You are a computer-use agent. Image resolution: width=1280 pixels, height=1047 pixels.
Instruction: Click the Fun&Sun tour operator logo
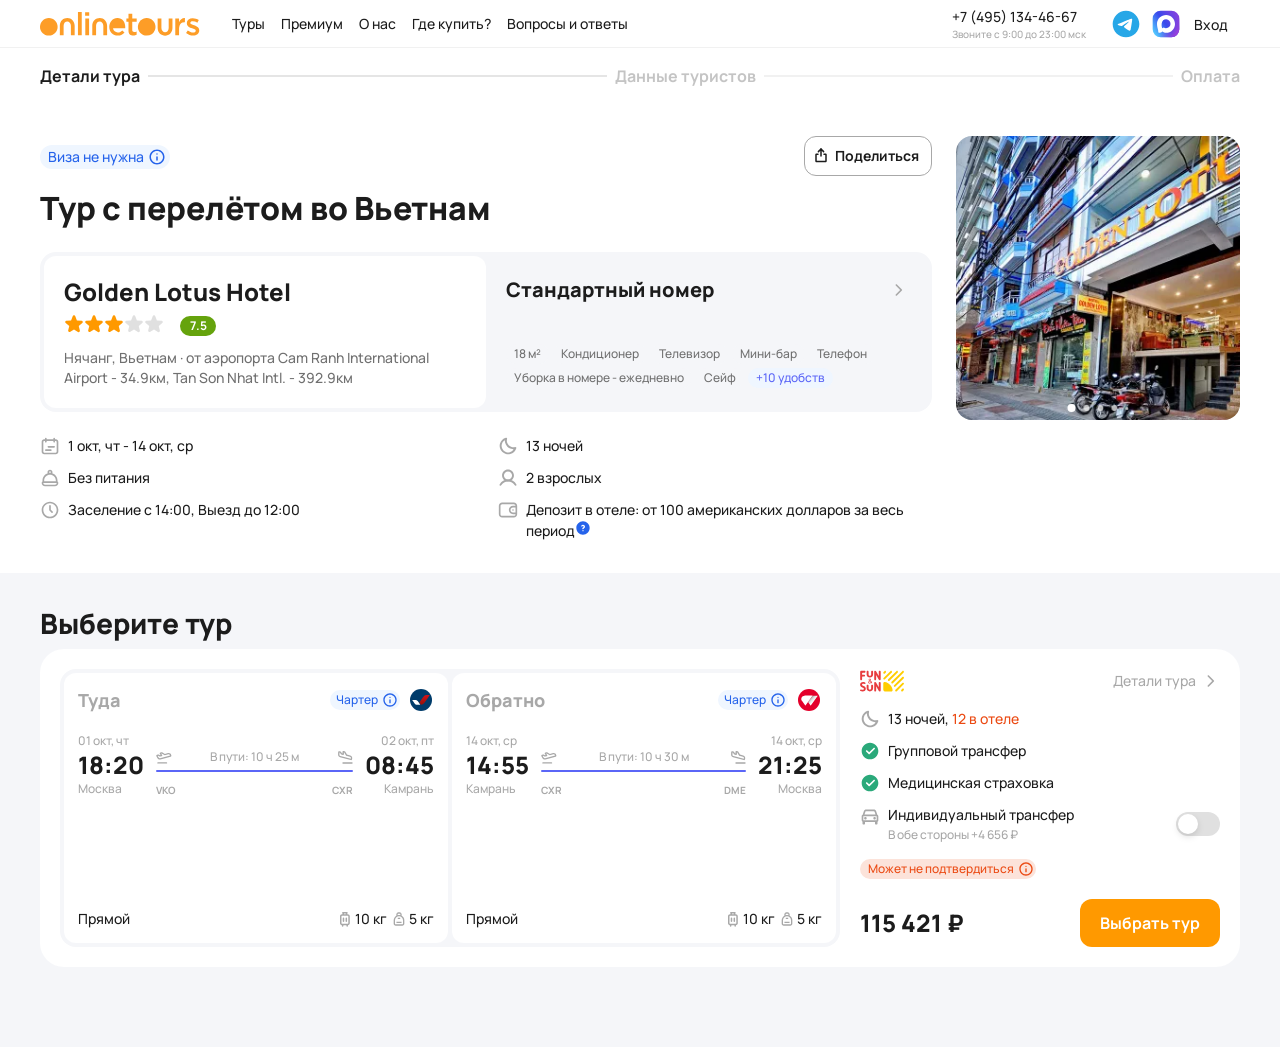pos(882,681)
